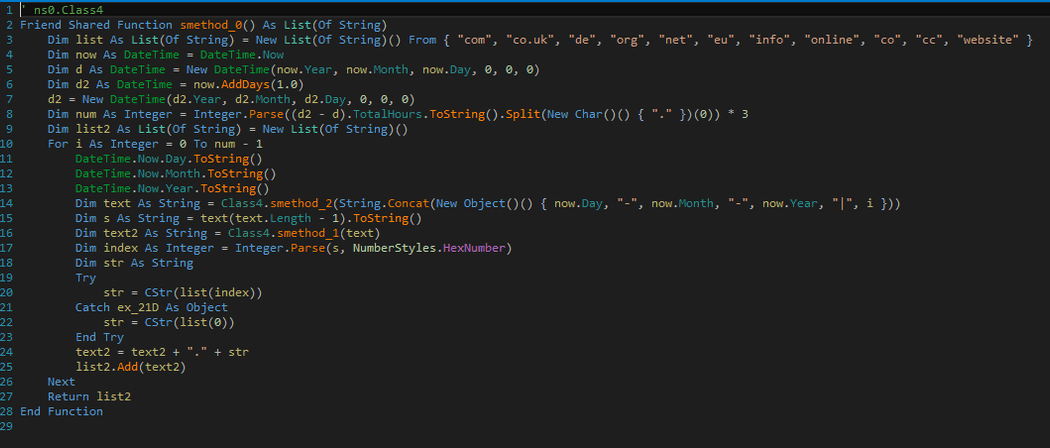Click End Try on line 23
1050x448 pixels.
point(99,337)
